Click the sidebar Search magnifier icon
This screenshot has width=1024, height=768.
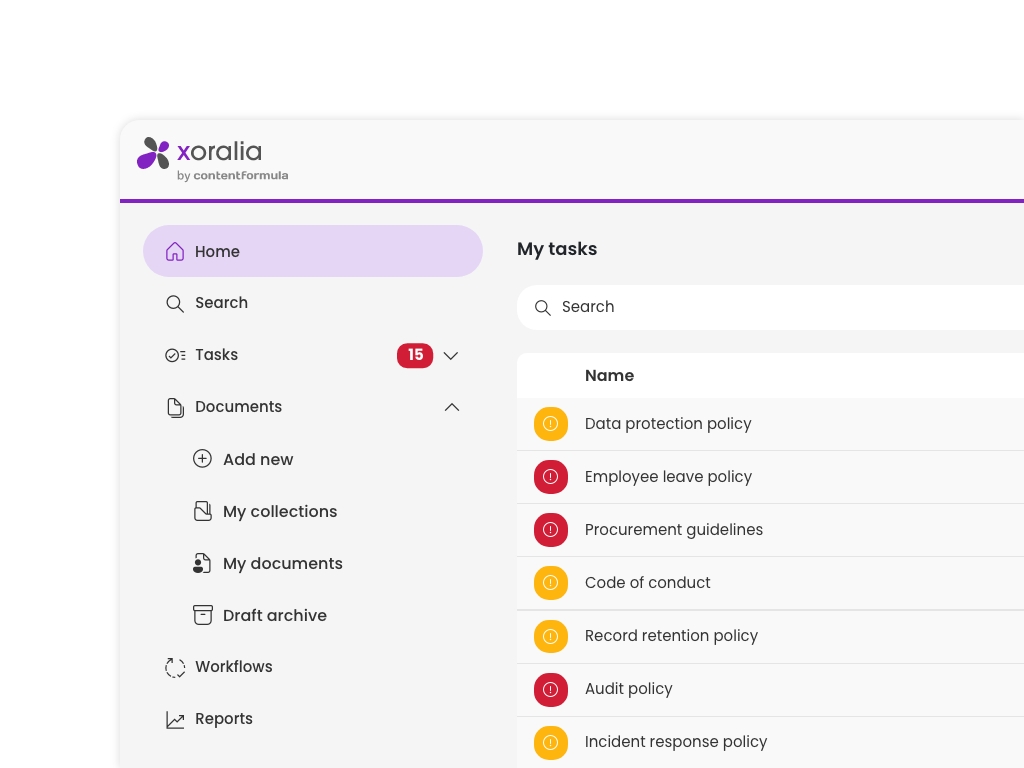pos(174,303)
